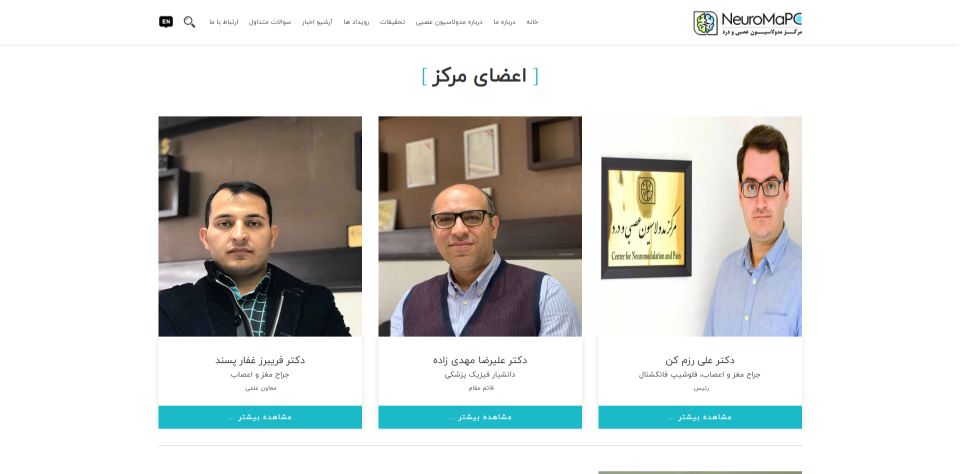960x474 pixels.
Task: Select تحقیقات in navigation bar
Action: coord(392,22)
